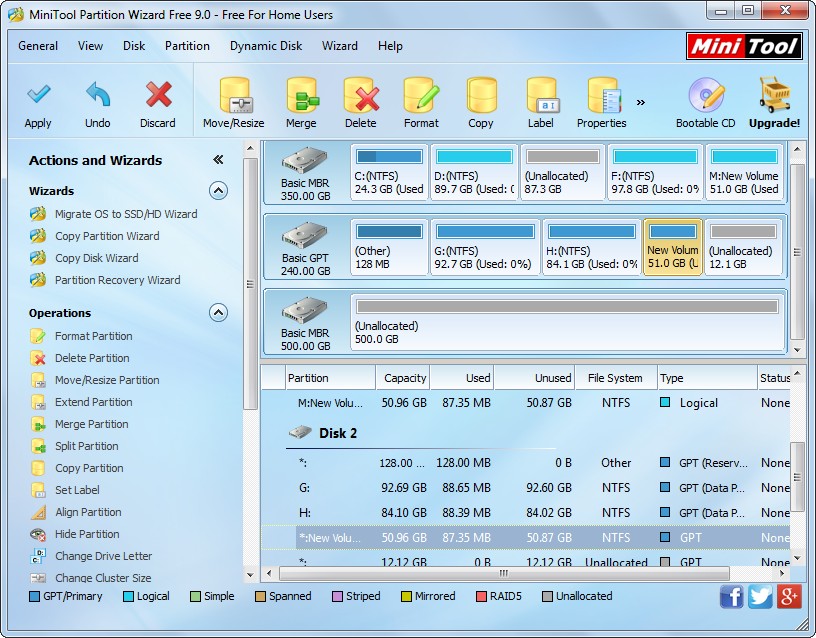
Task: Open the Merge partitions tool
Action: coord(301,100)
